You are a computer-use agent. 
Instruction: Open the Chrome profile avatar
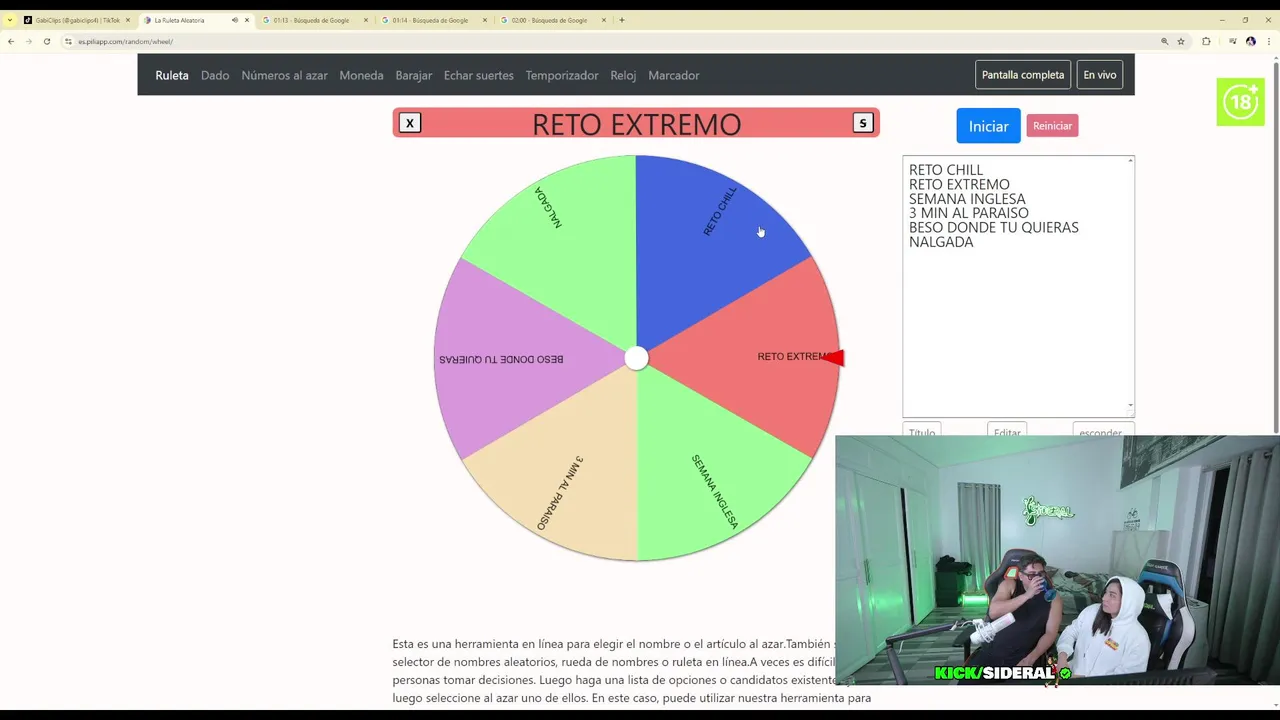(x=1250, y=41)
